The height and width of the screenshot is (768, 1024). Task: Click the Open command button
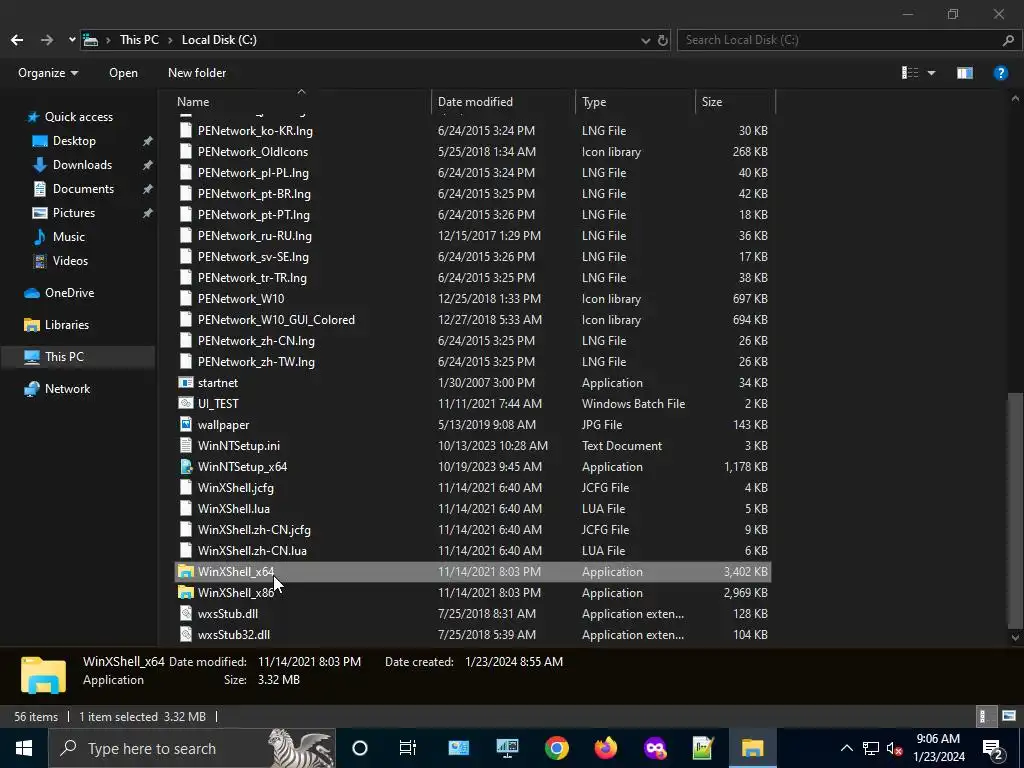(123, 72)
